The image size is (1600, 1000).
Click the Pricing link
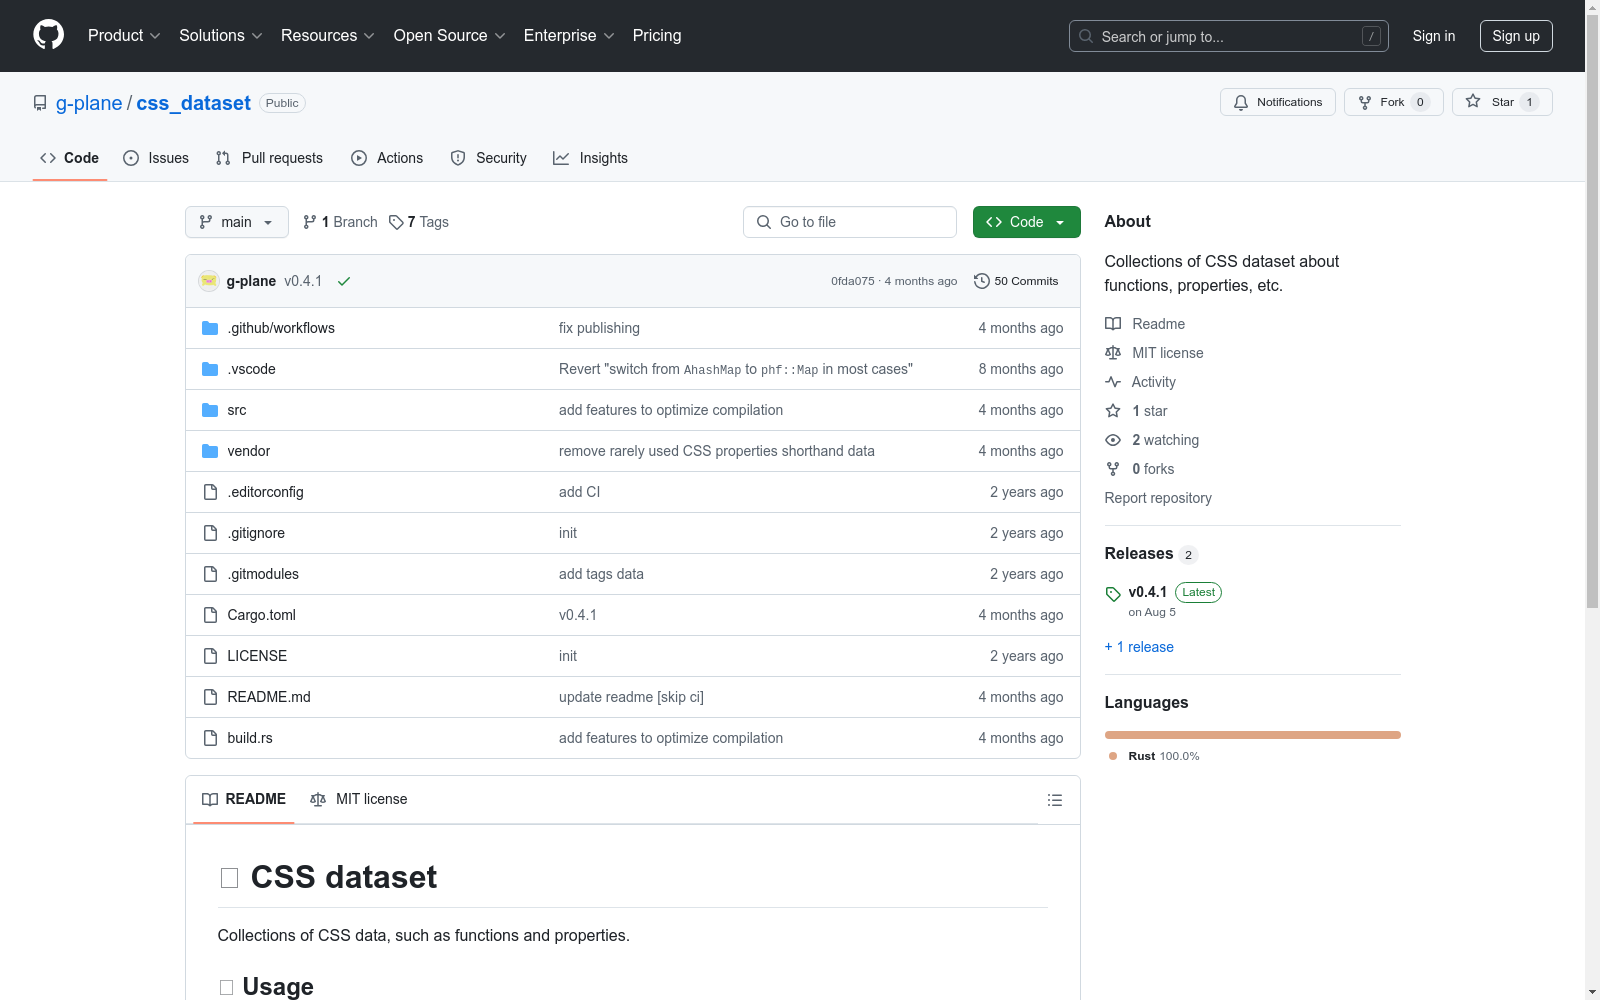tap(657, 36)
